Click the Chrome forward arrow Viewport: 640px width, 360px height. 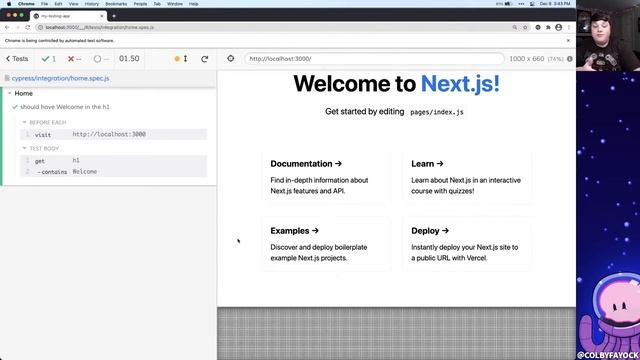click(17, 27)
